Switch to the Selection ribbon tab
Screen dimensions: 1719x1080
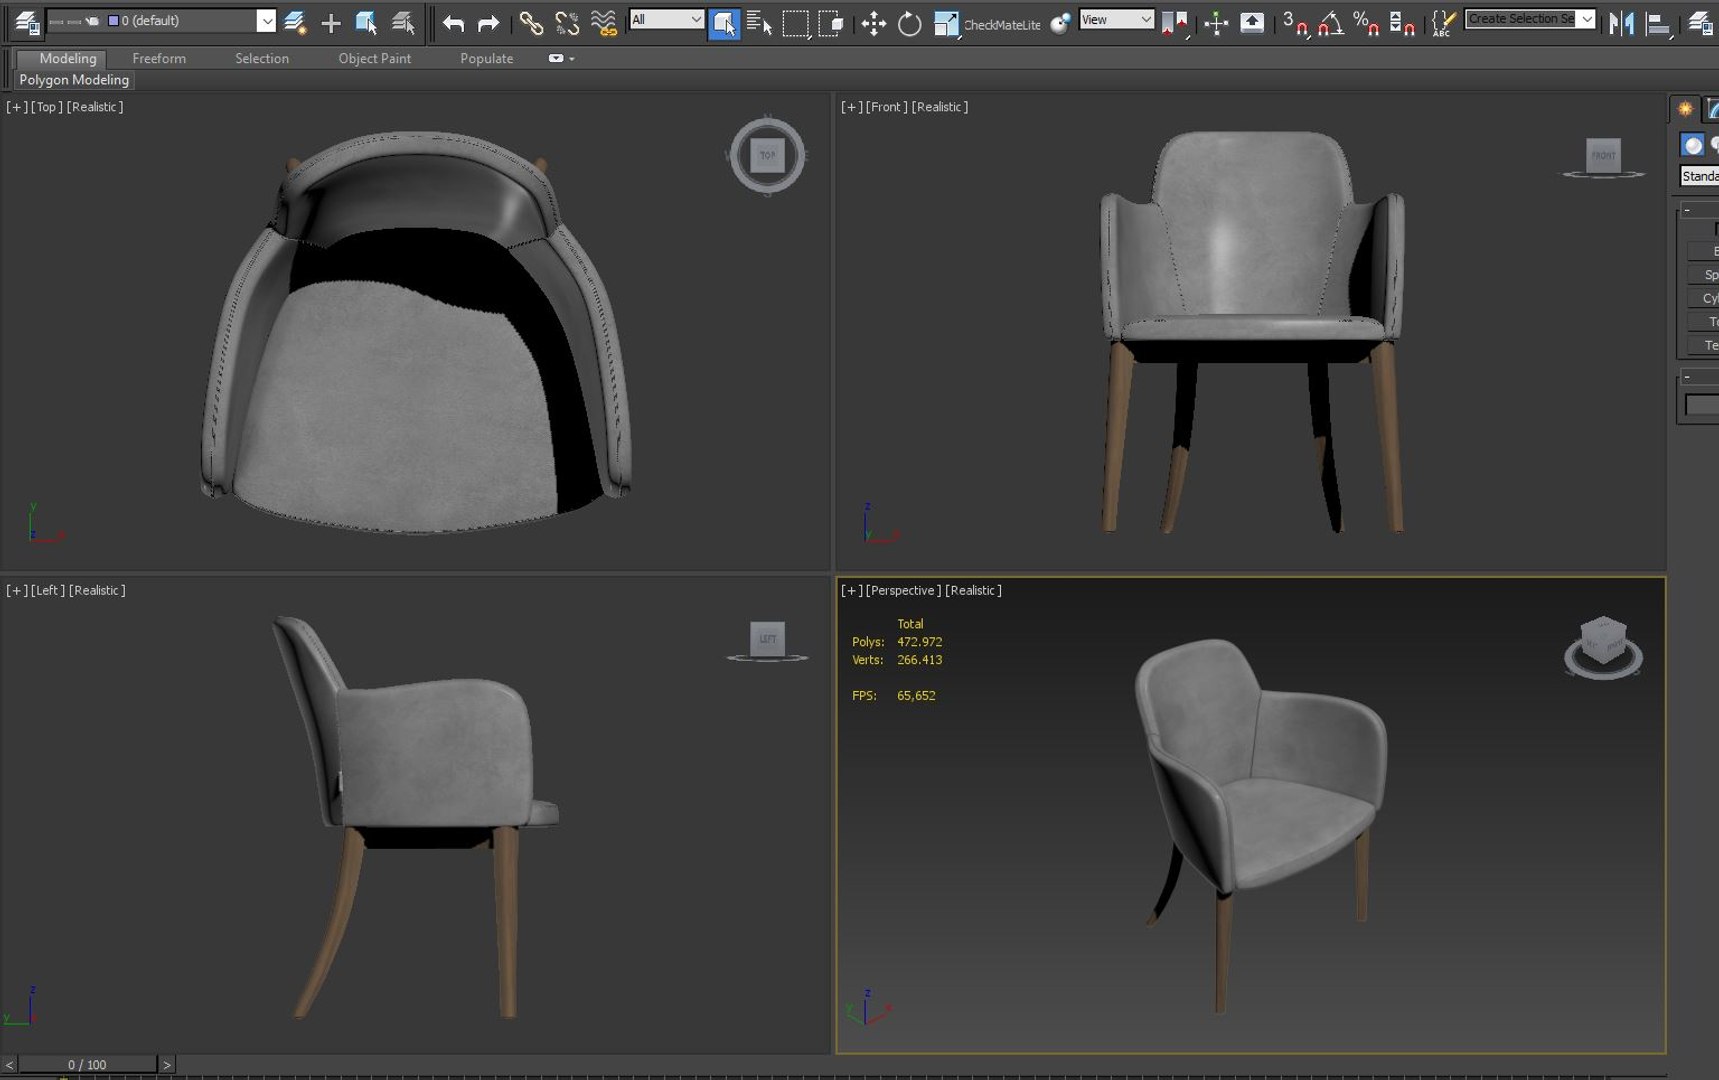pos(262,58)
